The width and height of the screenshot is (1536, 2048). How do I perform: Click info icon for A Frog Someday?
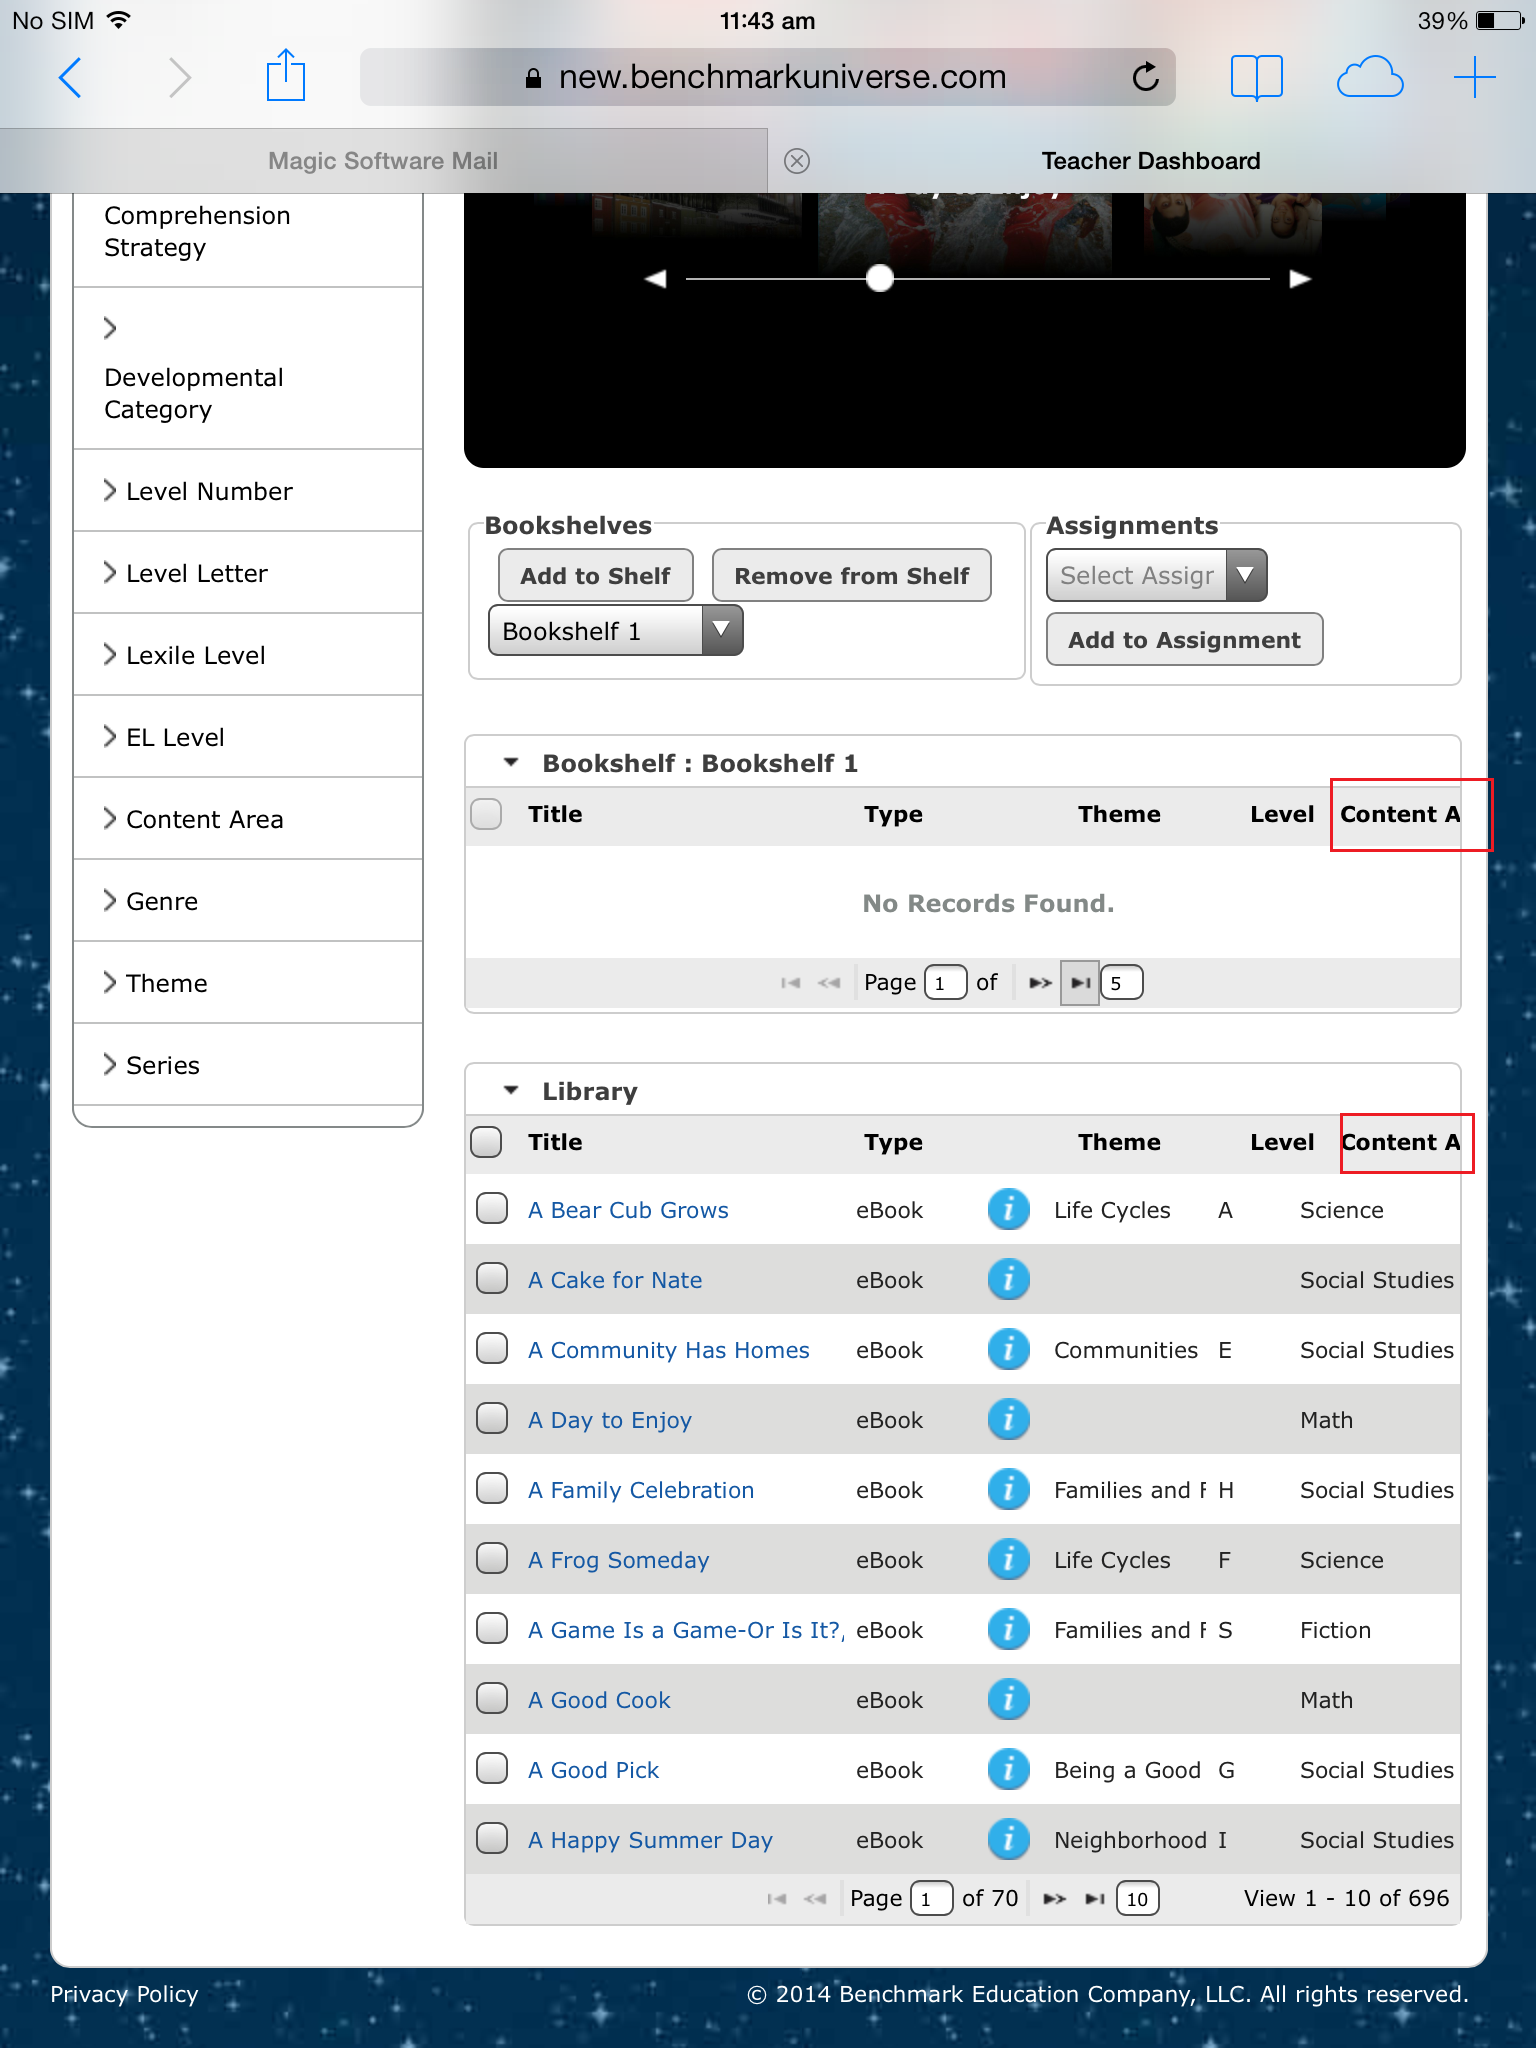pyautogui.click(x=1009, y=1560)
